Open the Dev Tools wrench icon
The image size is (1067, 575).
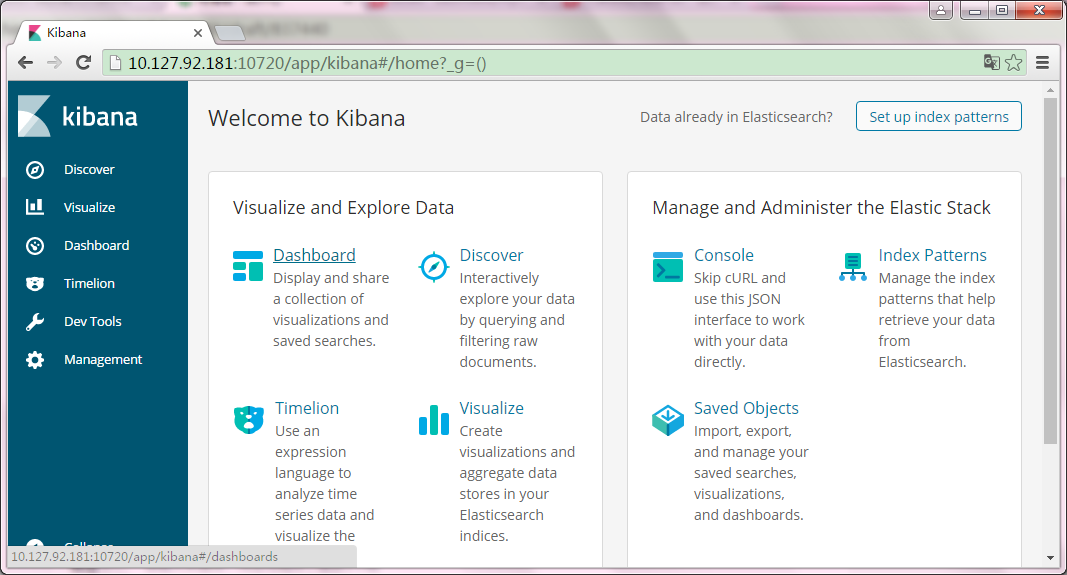pyautogui.click(x=35, y=322)
